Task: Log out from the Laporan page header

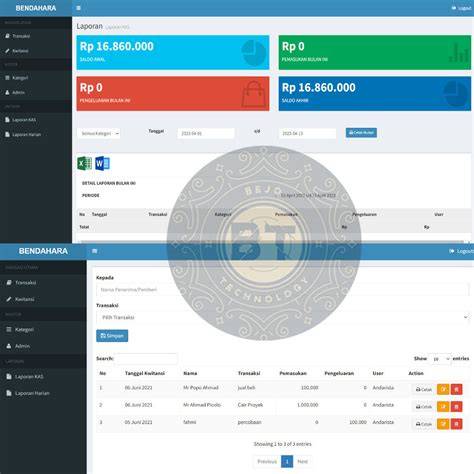Action: pos(461,8)
